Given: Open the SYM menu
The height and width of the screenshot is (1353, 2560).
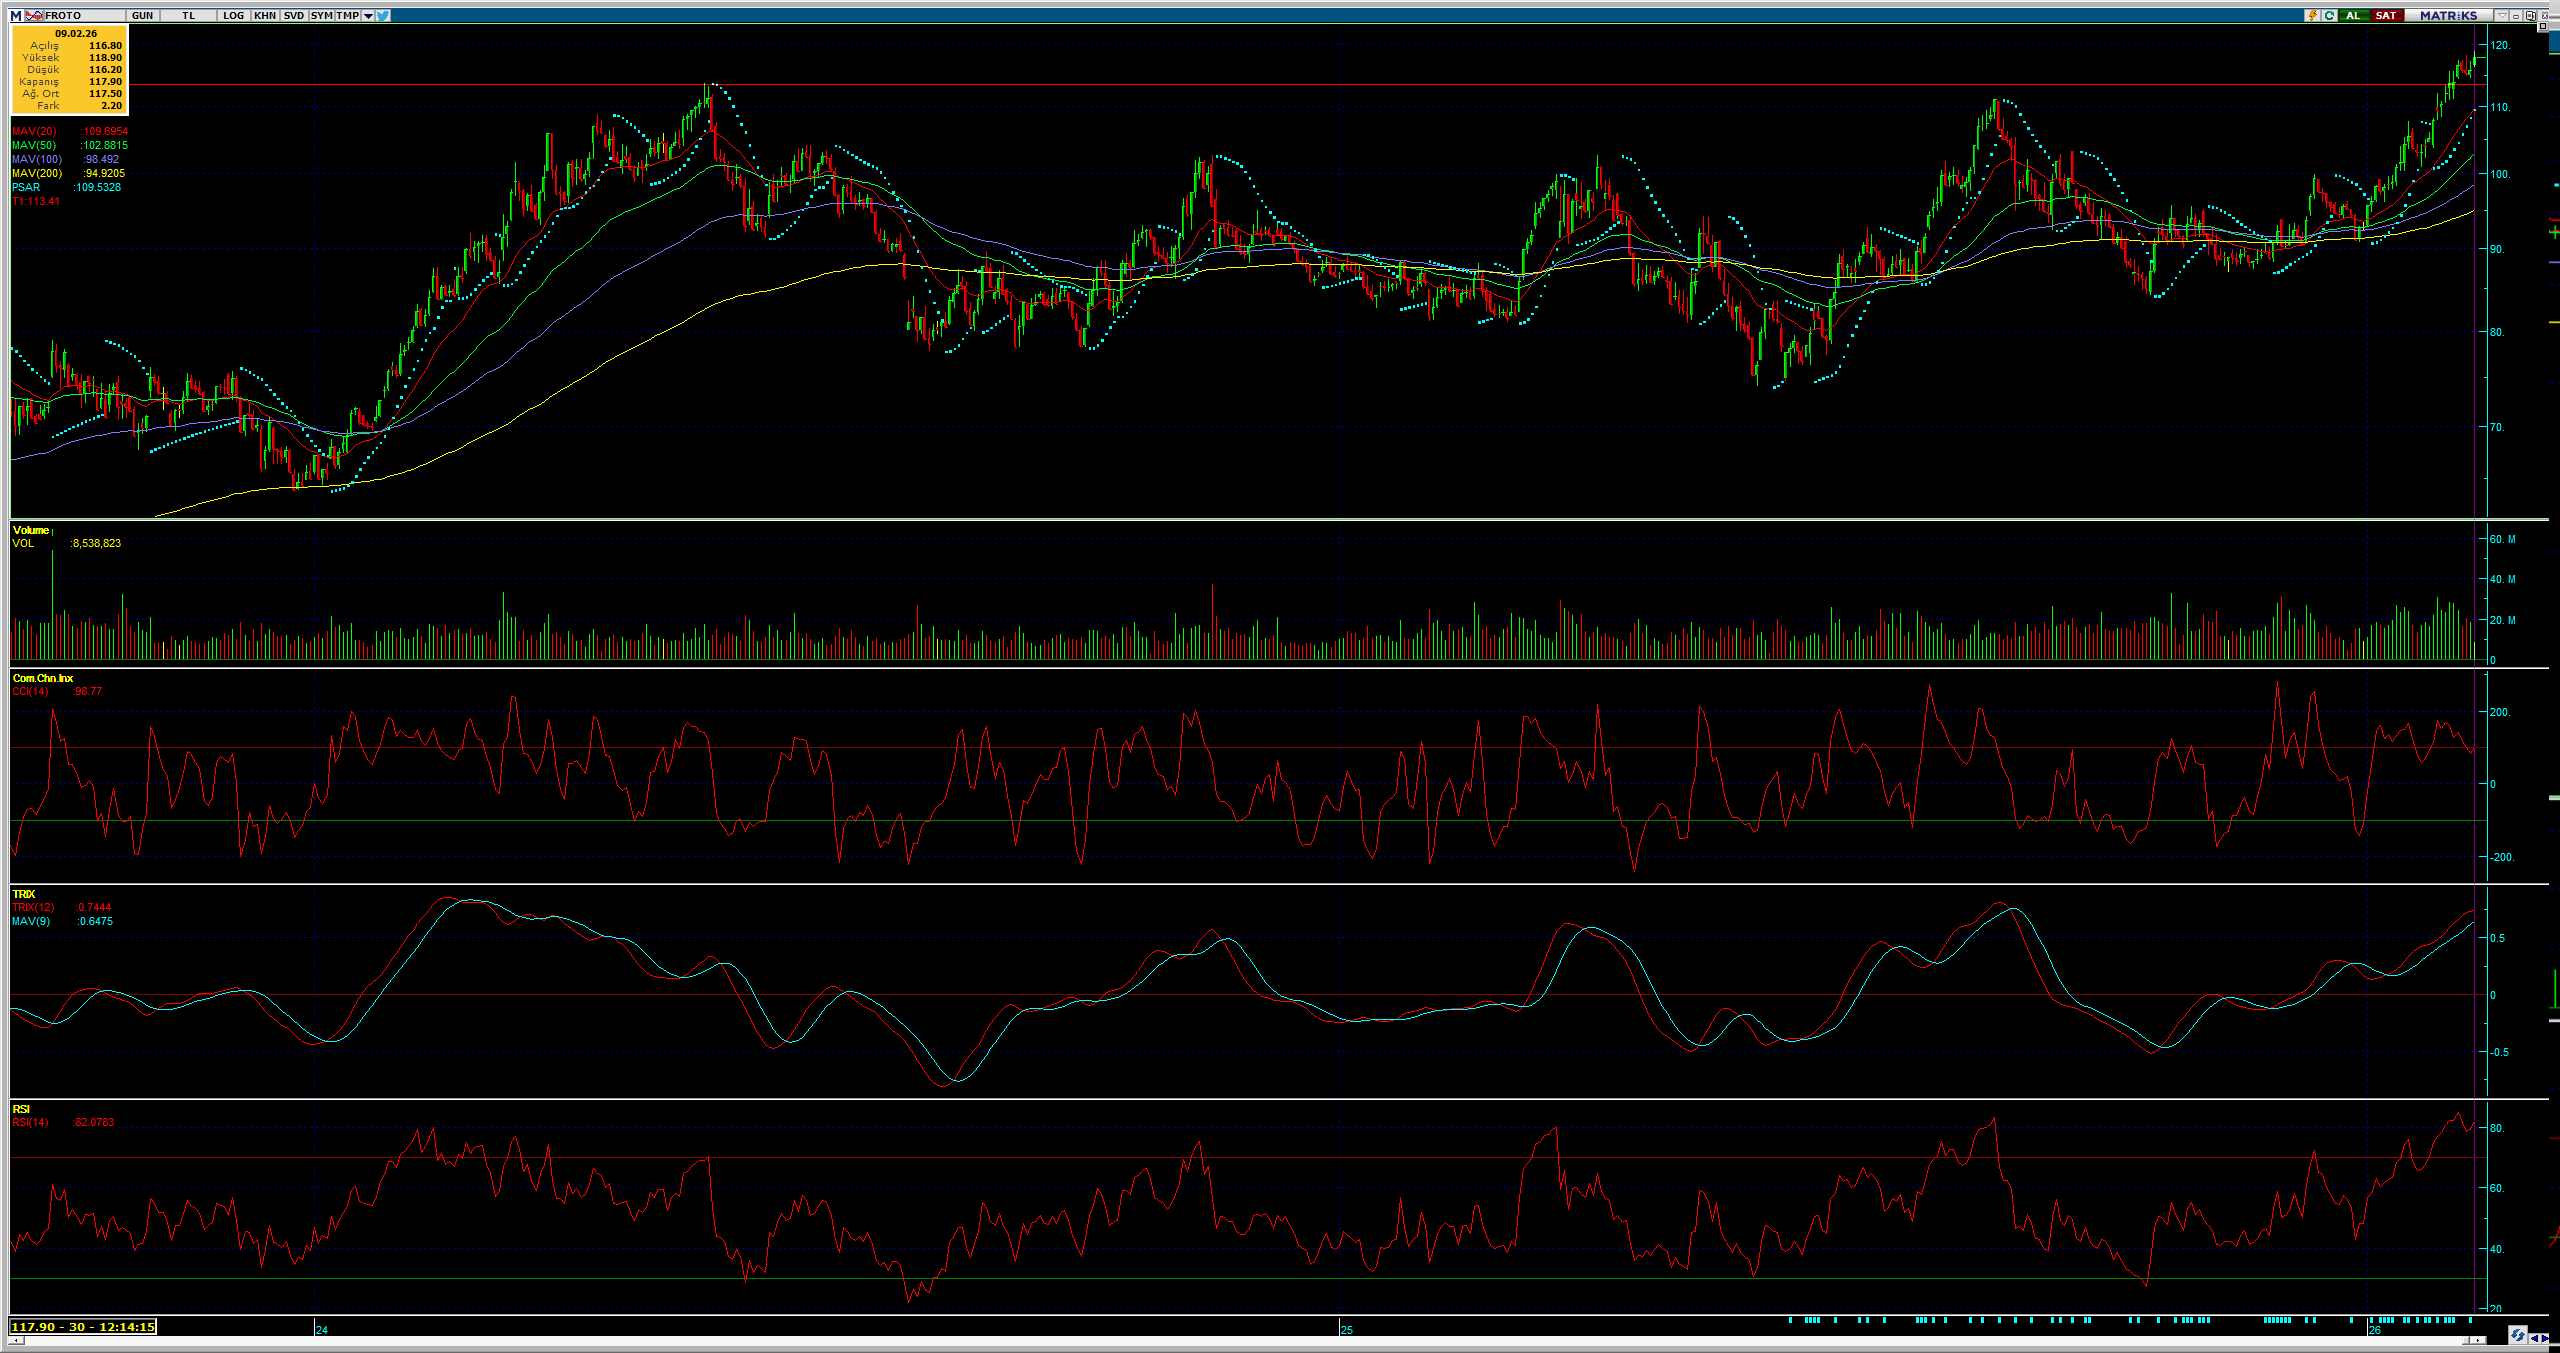Looking at the screenshot, I should (321, 16).
